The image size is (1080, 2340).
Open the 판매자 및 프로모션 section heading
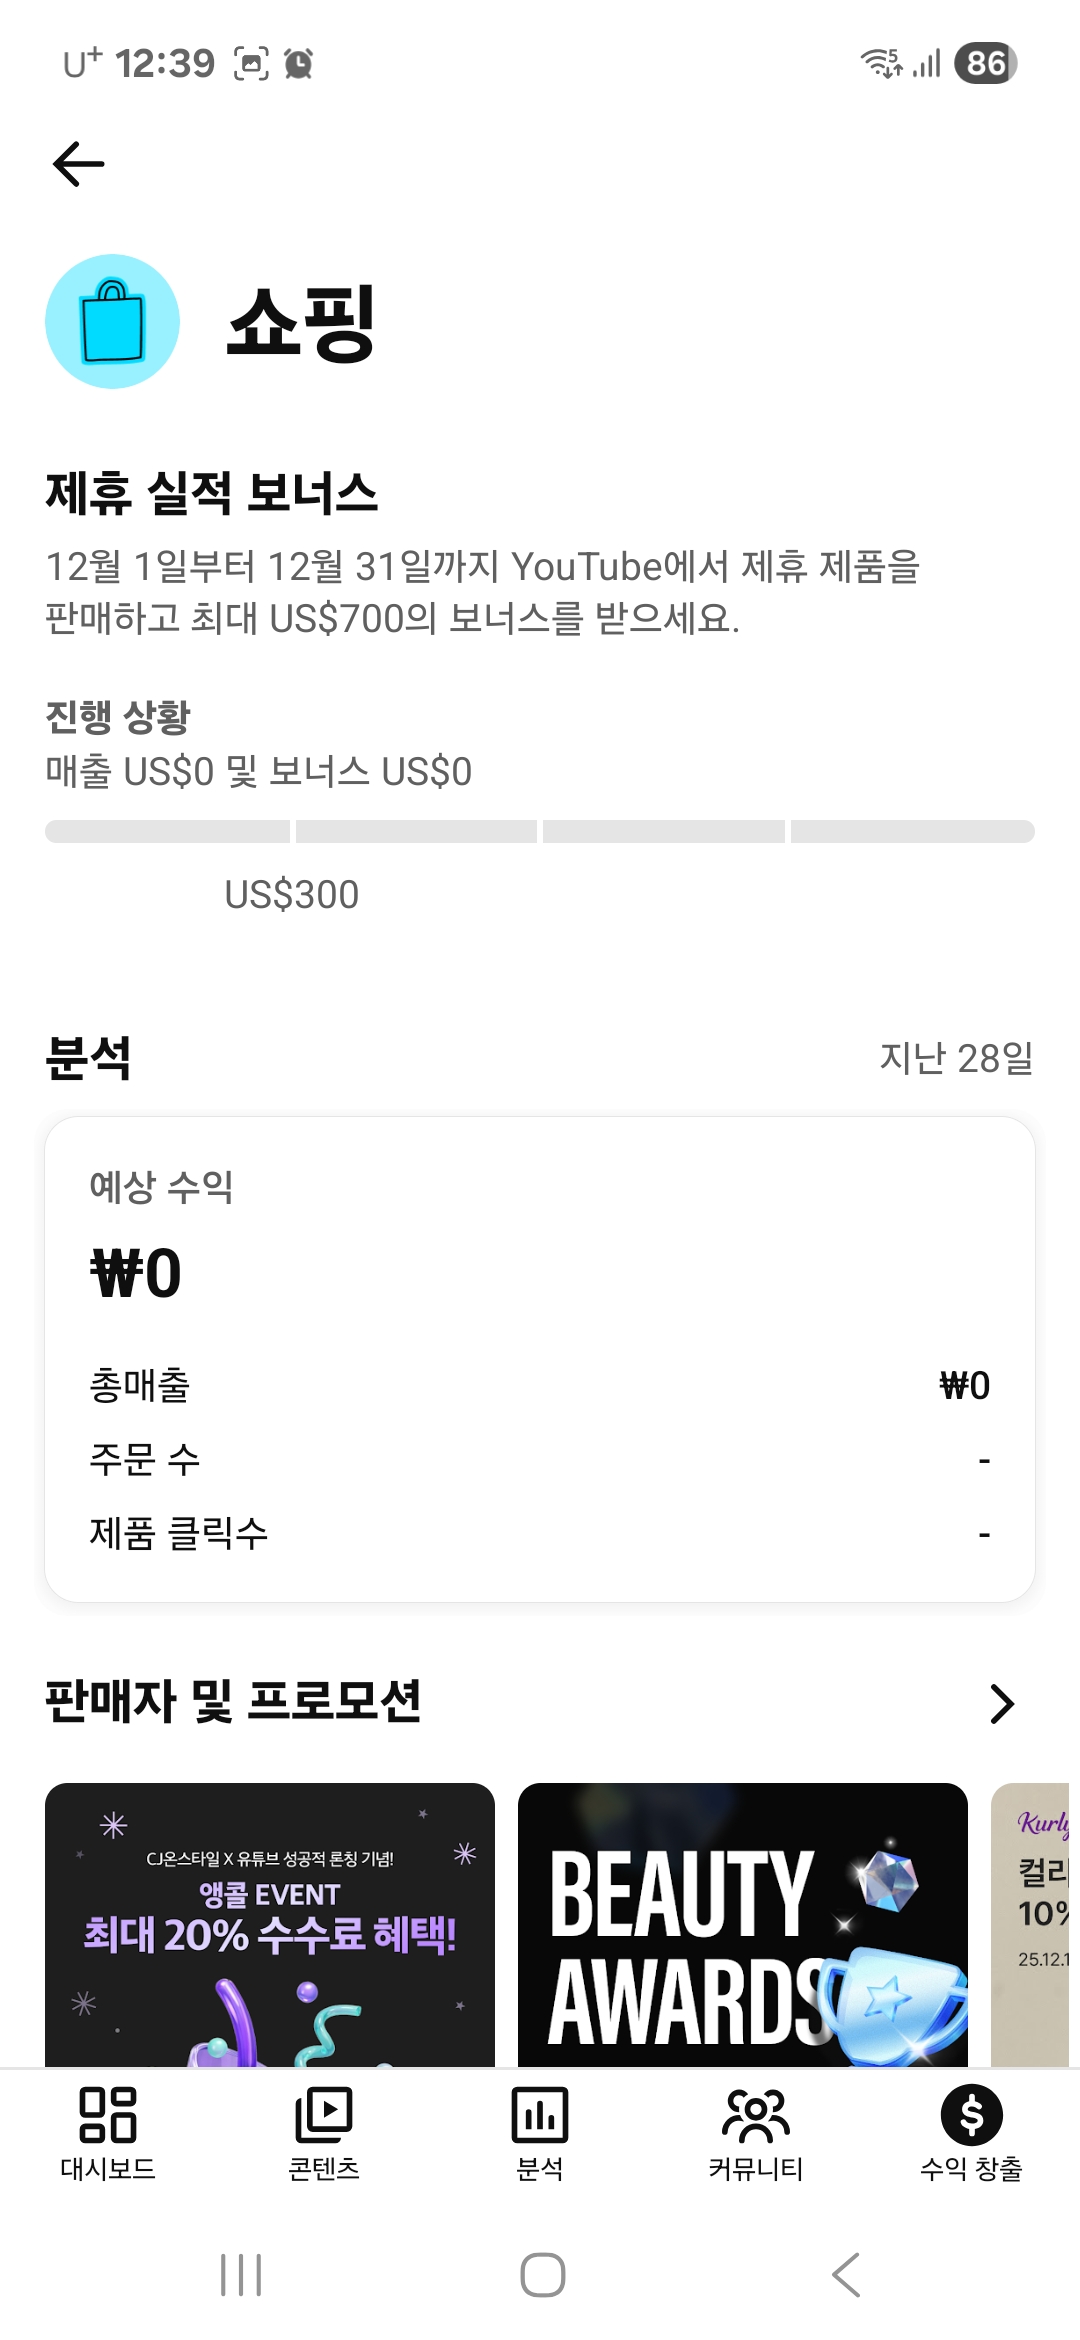coord(233,1701)
